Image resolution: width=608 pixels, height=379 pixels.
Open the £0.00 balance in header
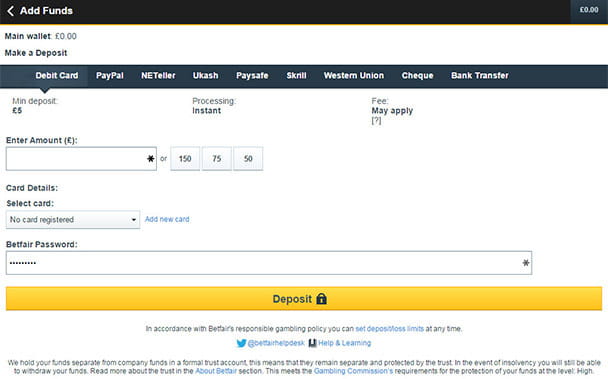click(x=589, y=10)
